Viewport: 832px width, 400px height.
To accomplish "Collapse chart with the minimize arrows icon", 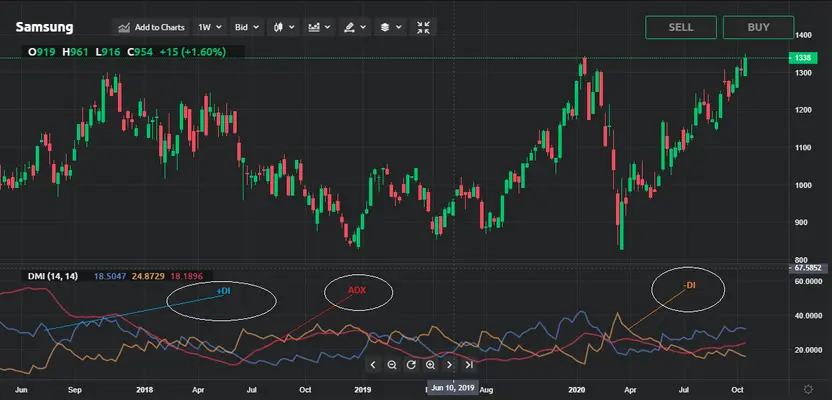I will 424,27.
